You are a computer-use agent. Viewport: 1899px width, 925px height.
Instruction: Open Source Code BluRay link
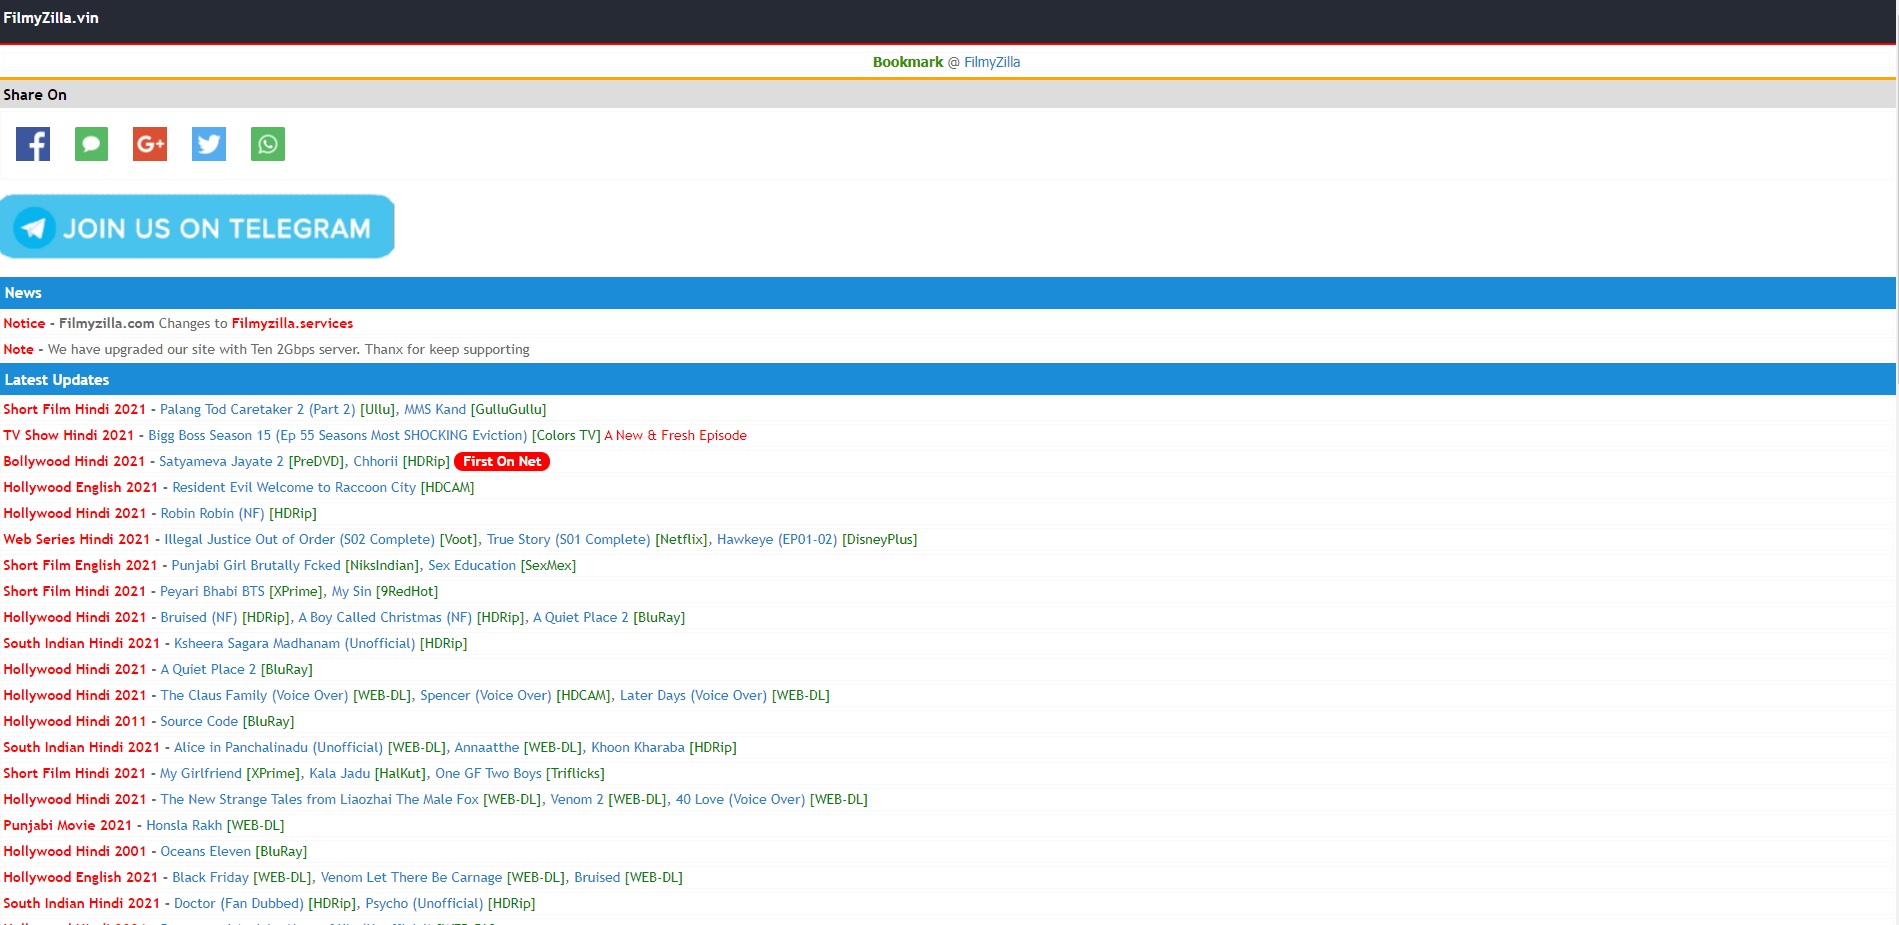coord(199,721)
